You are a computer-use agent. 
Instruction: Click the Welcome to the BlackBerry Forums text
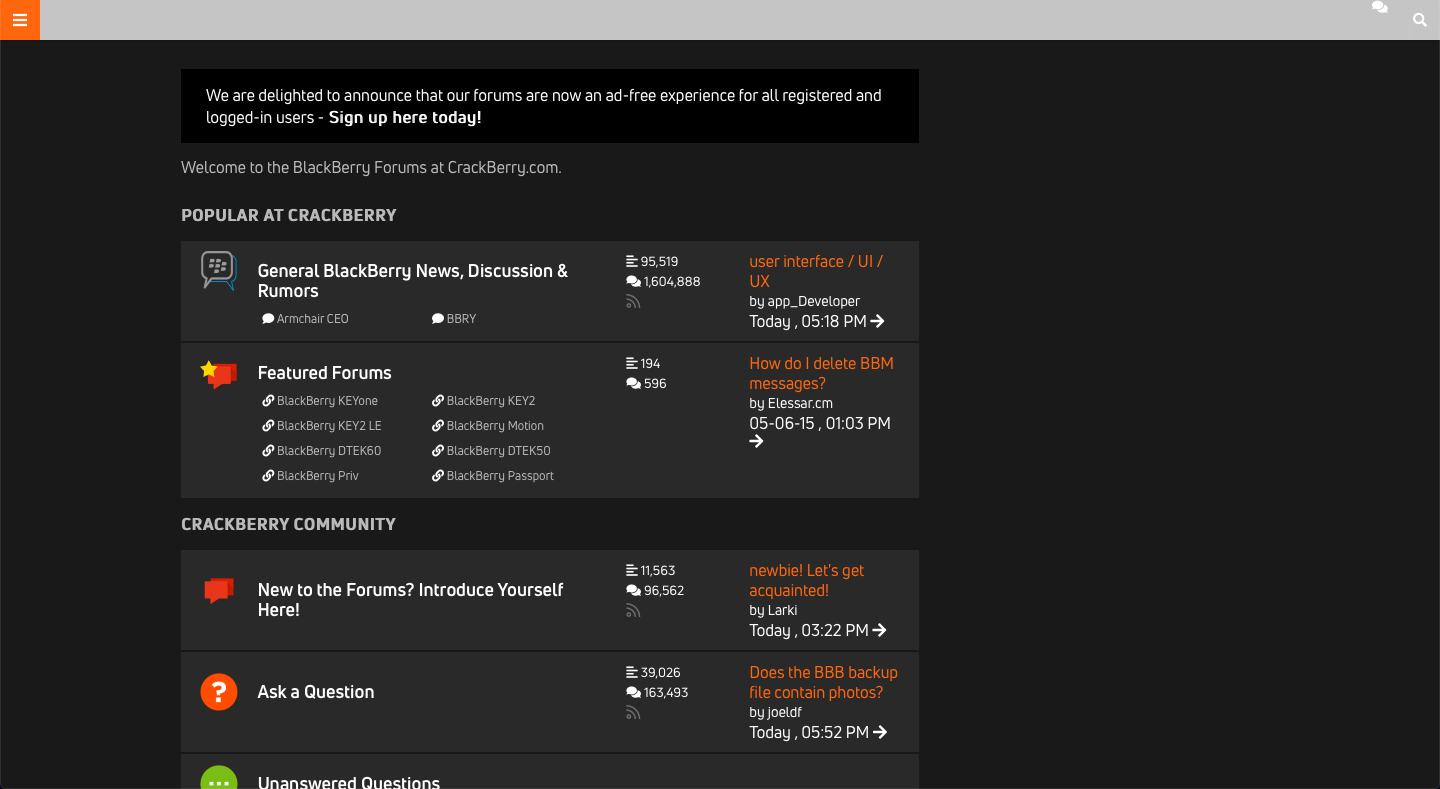pos(371,167)
